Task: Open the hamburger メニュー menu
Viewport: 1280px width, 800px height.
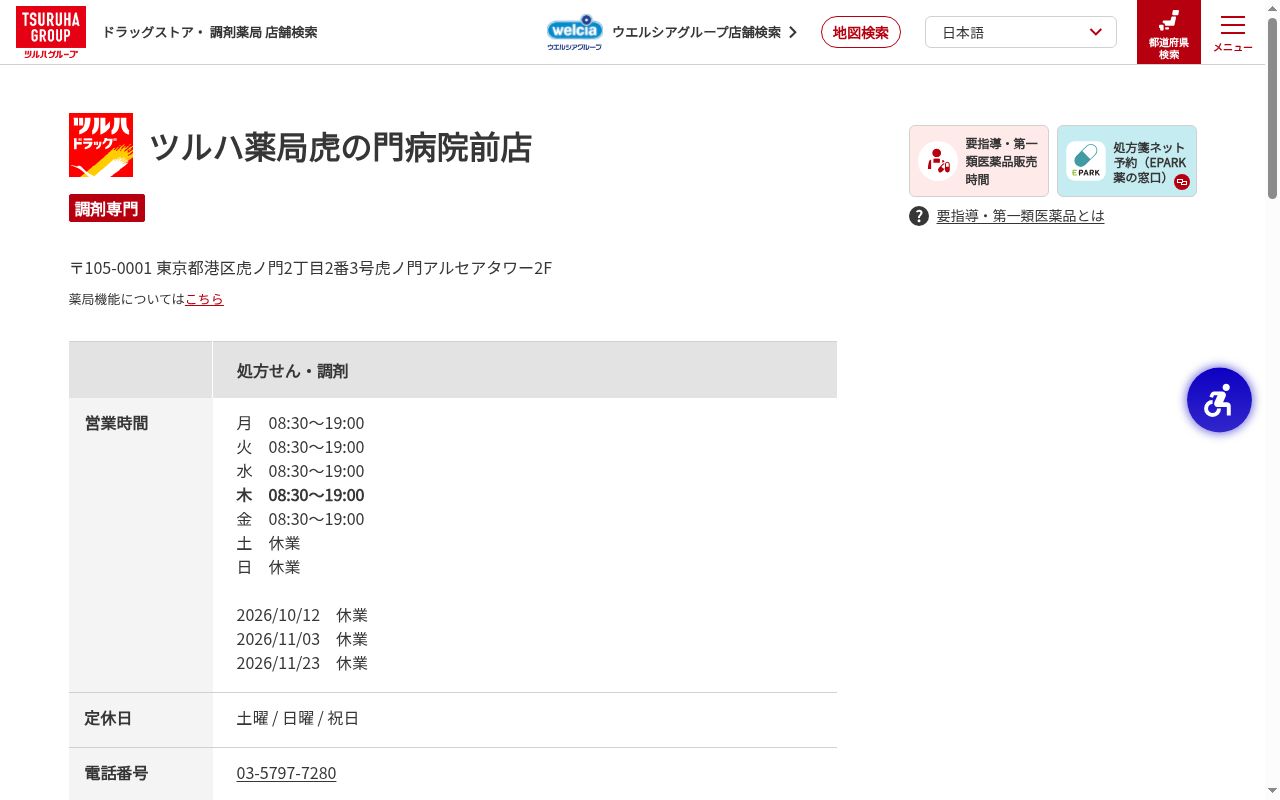Action: (x=1233, y=32)
